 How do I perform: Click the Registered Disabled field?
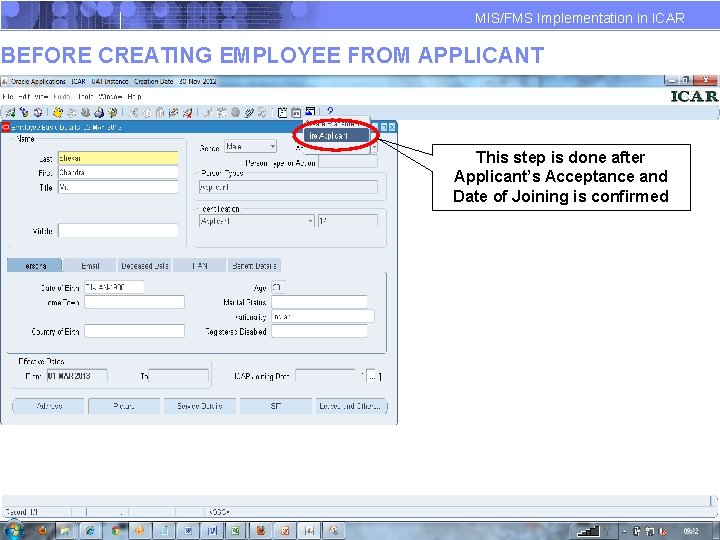[319, 331]
